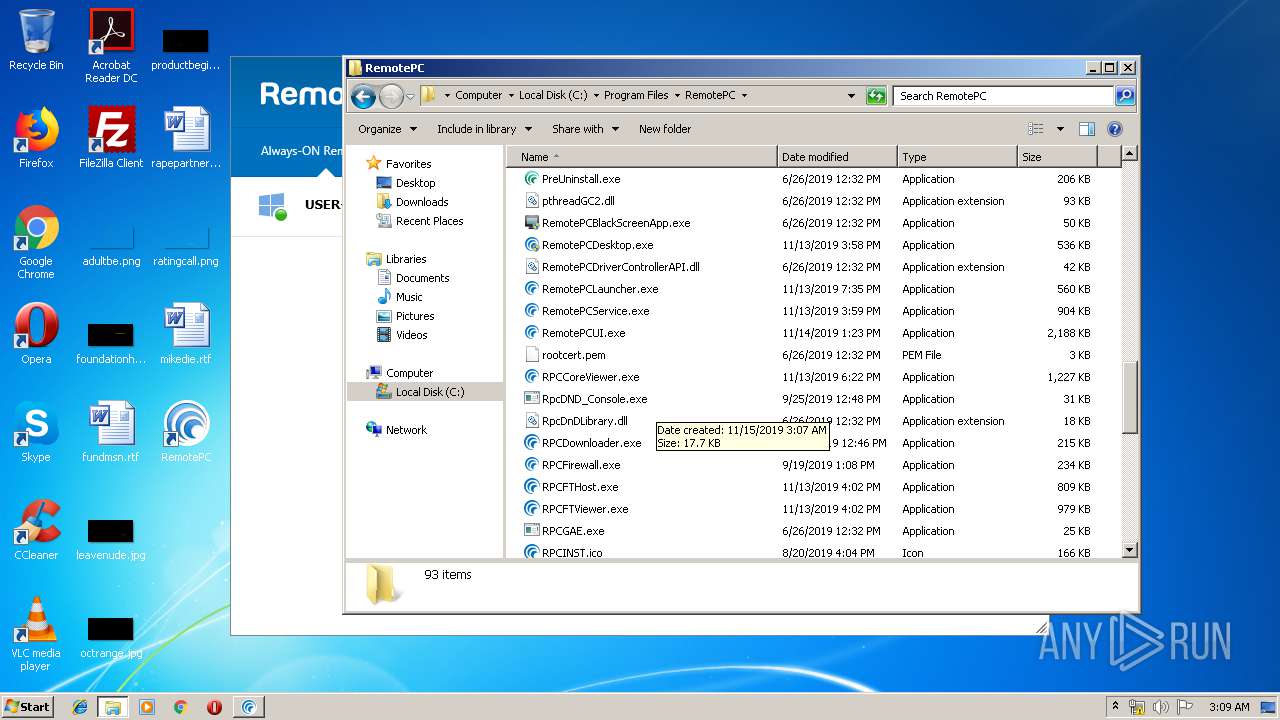
Task: Select RPCFirewall.exe icon
Action: tap(532, 465)
